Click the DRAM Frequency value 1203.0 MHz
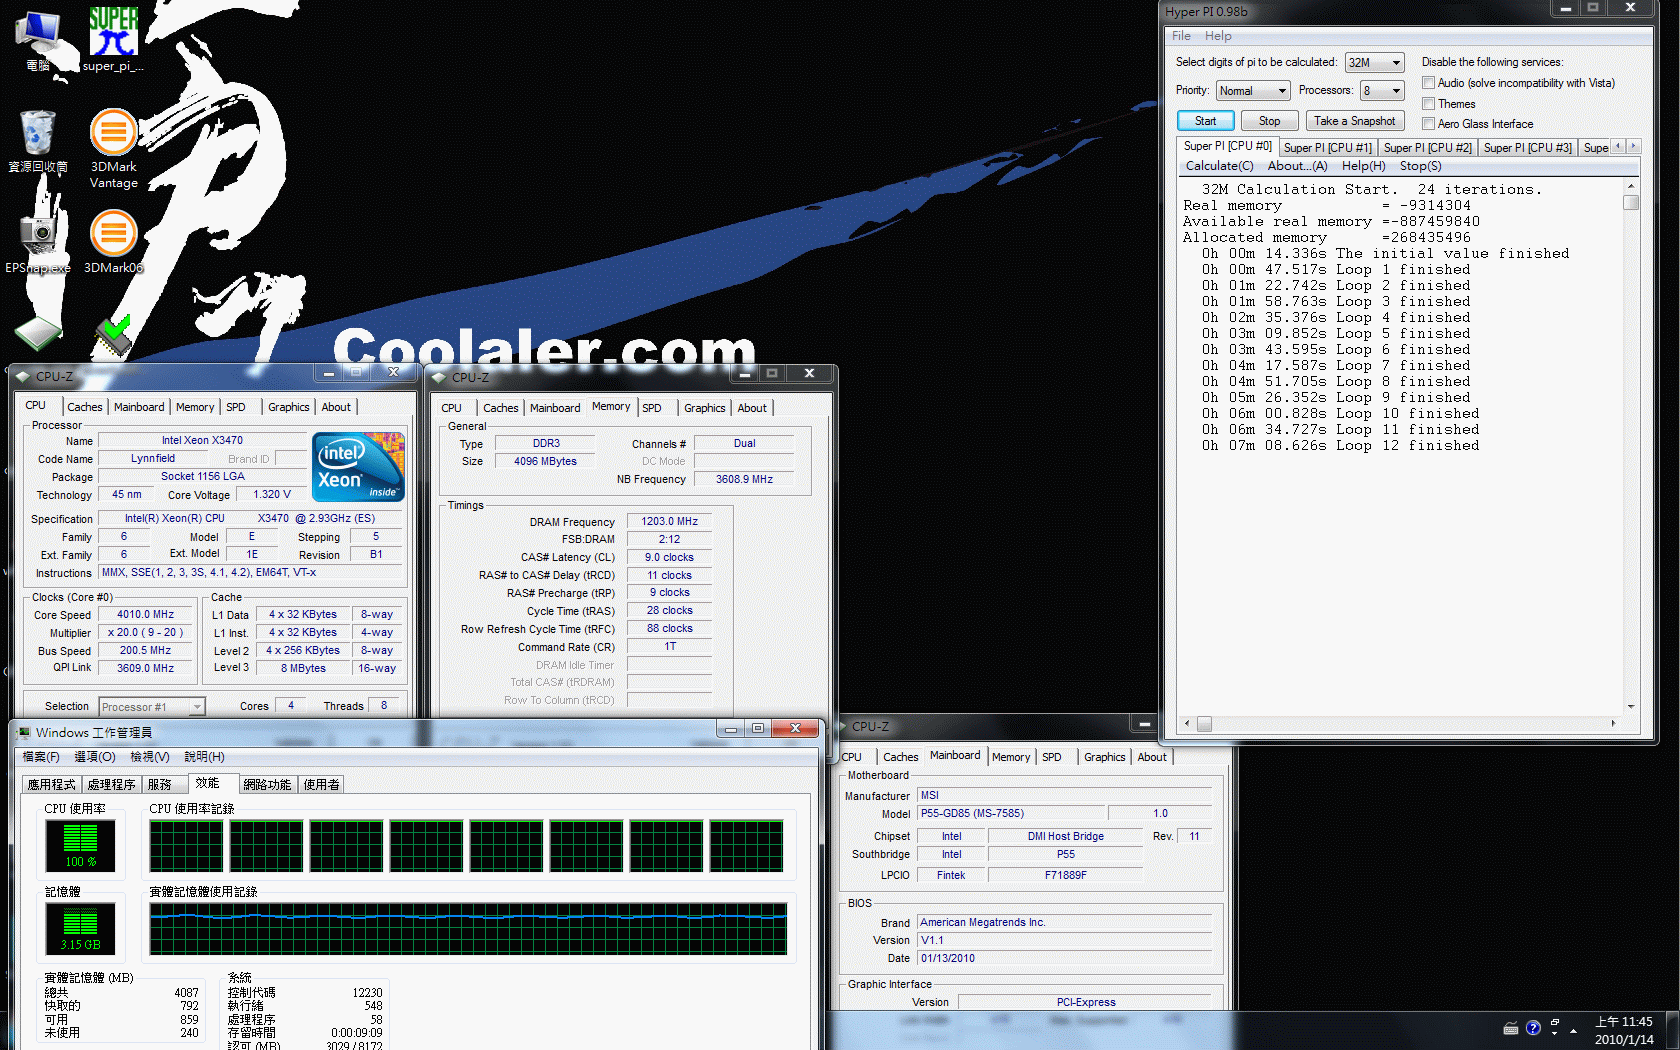The width and height of the screenshot is (1680, 1050). pos(669,521)
